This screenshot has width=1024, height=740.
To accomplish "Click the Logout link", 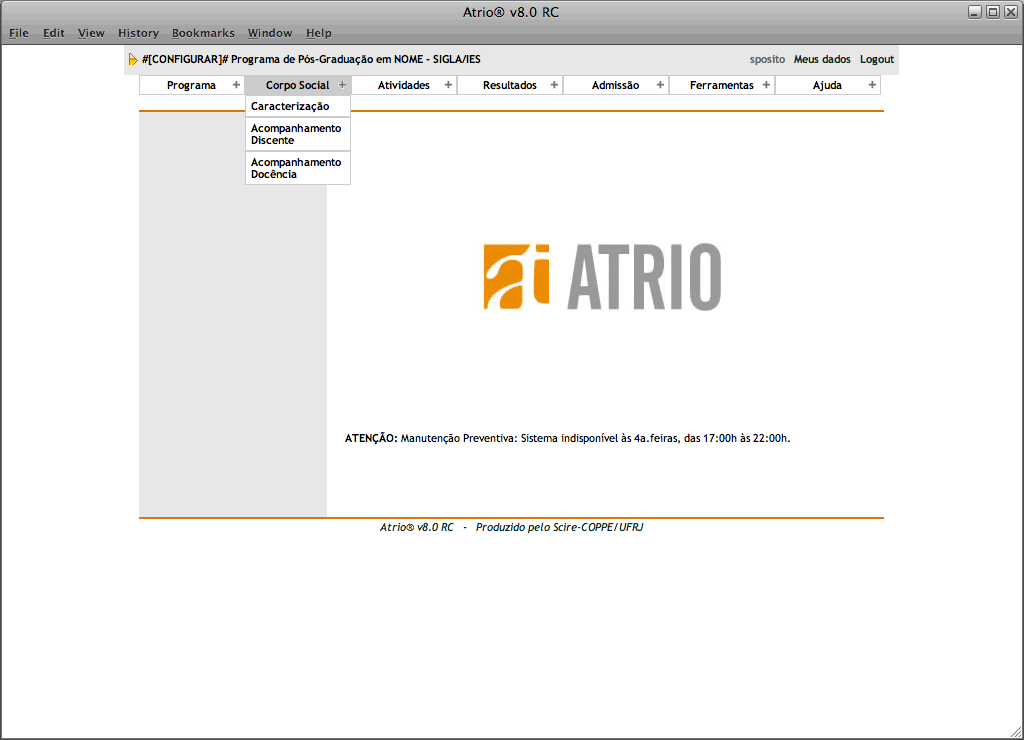I will click(877, 60).
